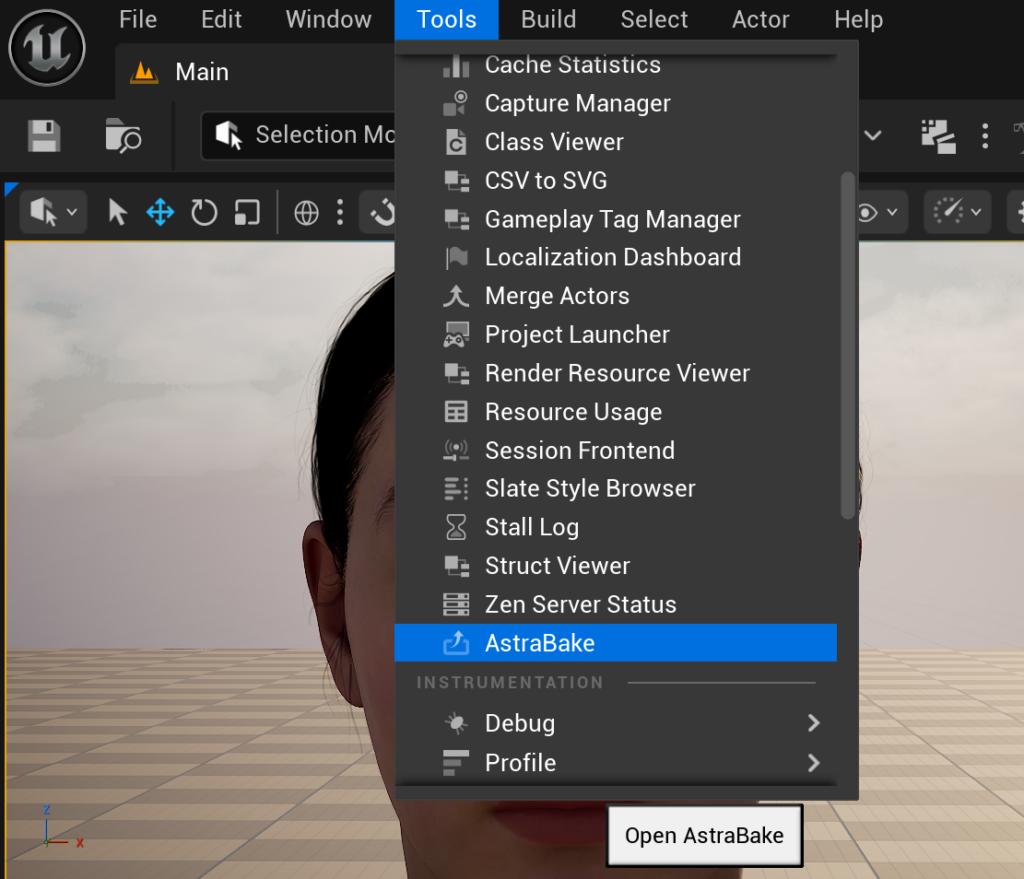
Task: Open the Selection Mode dropdown
Action: tap(300, 135)
